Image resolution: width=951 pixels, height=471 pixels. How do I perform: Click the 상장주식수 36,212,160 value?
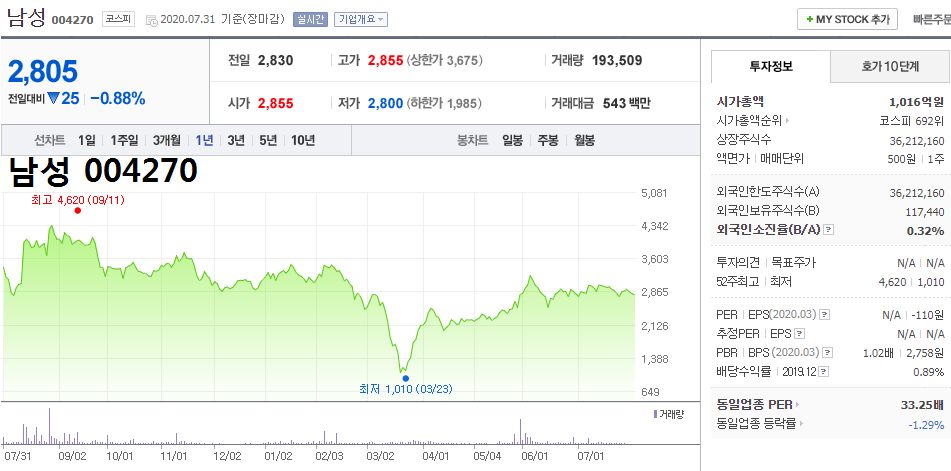point(917,141)
